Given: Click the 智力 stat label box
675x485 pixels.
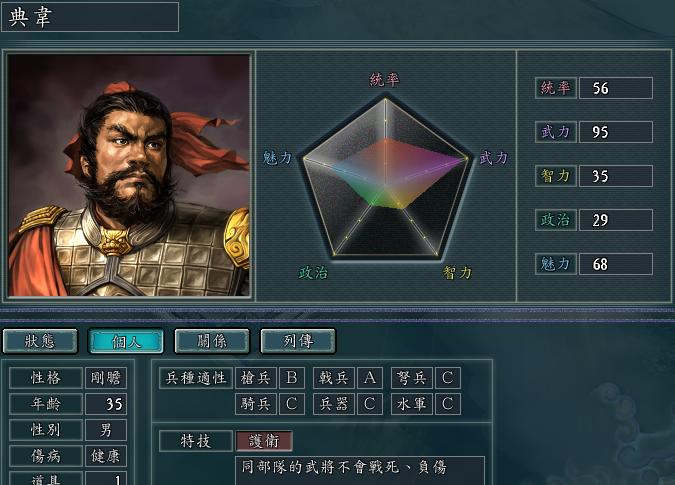Looking at the screenshot, I should tap(555, 176).
